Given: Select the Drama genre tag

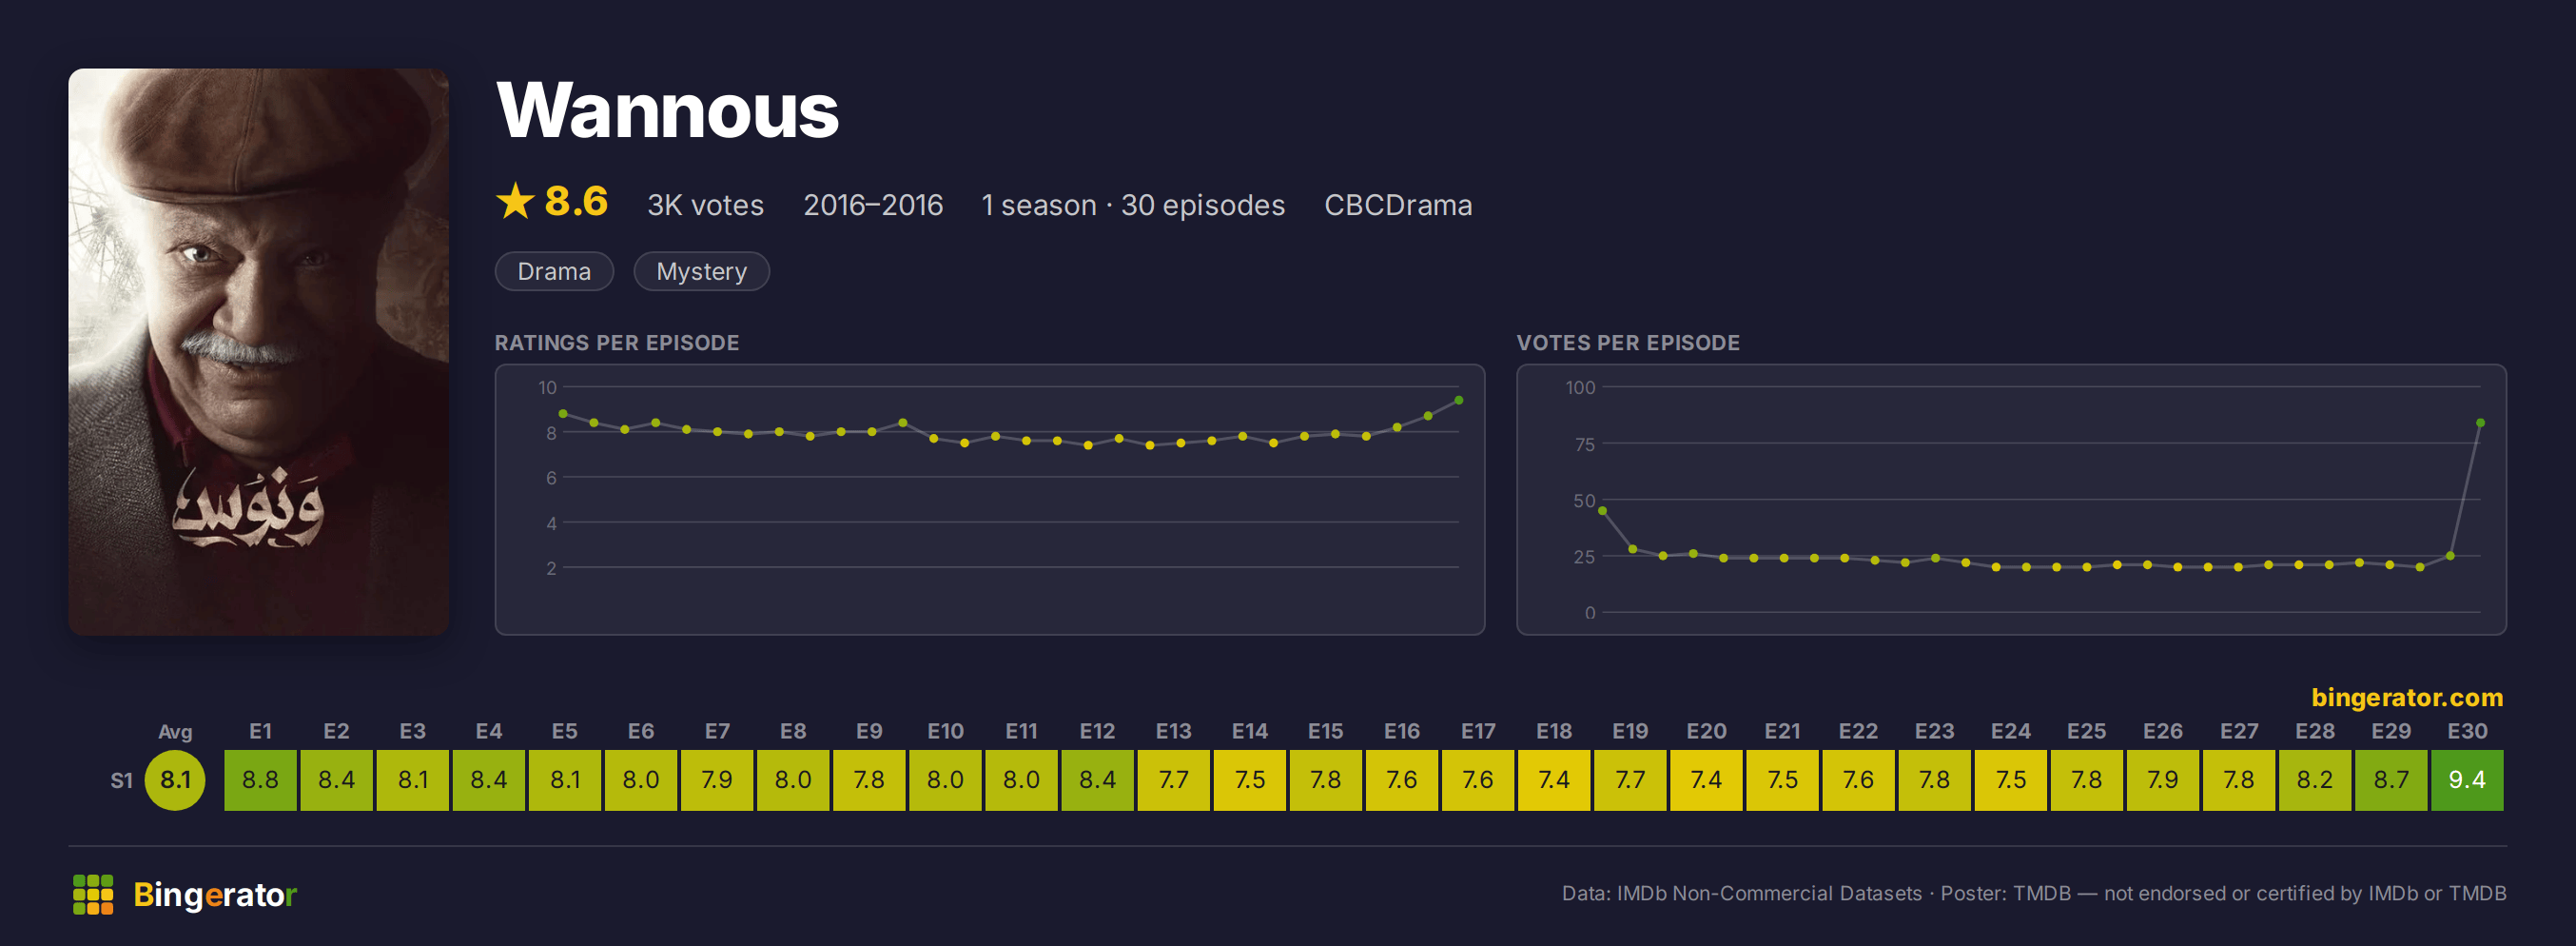Looking at the screenshot, I should [554, 271].
